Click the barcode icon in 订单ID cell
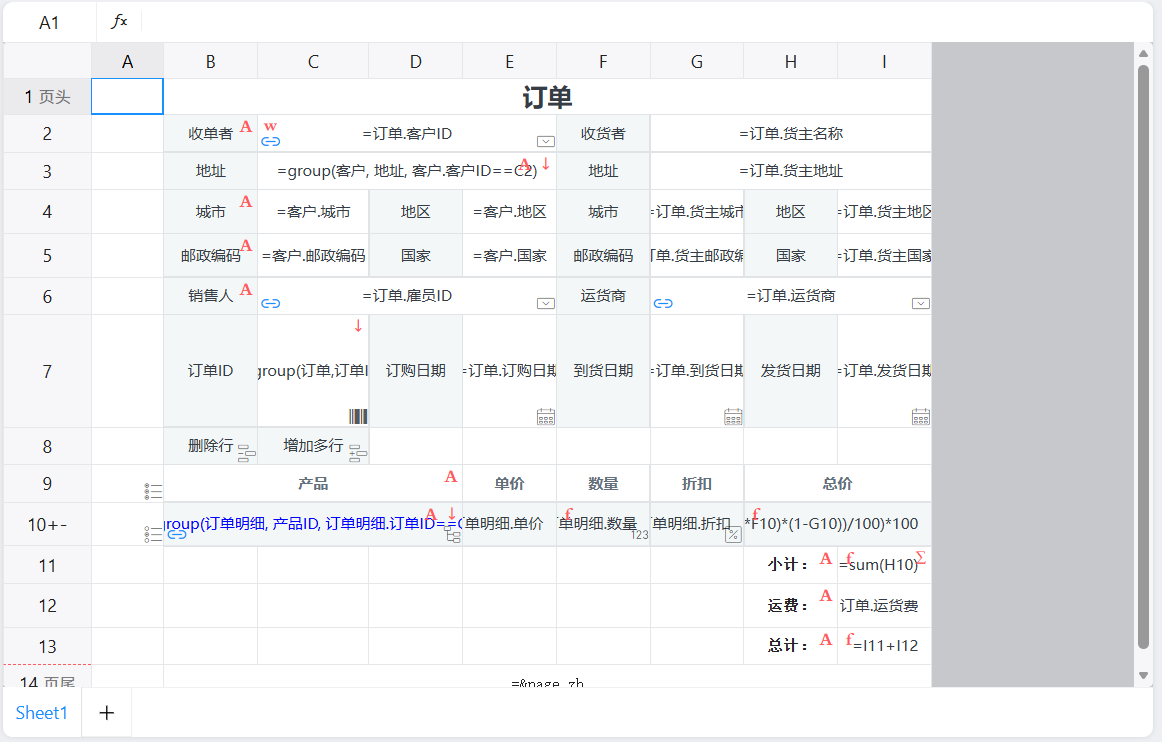 pyautogui.click(x=358, y=417)
